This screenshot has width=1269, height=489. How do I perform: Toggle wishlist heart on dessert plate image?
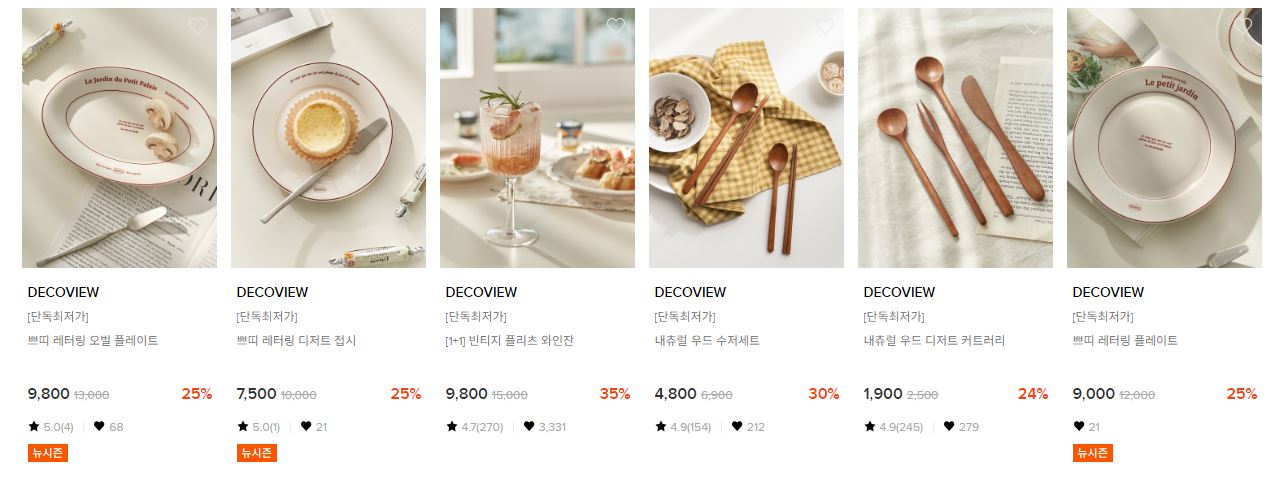click(407, 27)
